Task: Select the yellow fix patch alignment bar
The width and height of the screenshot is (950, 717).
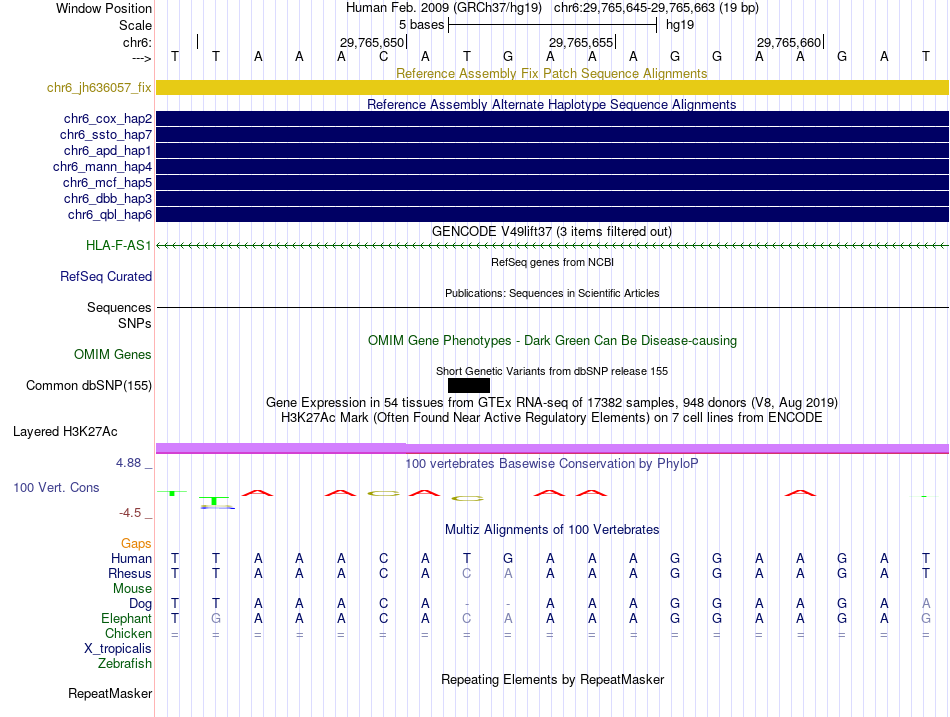Action: 552,87
